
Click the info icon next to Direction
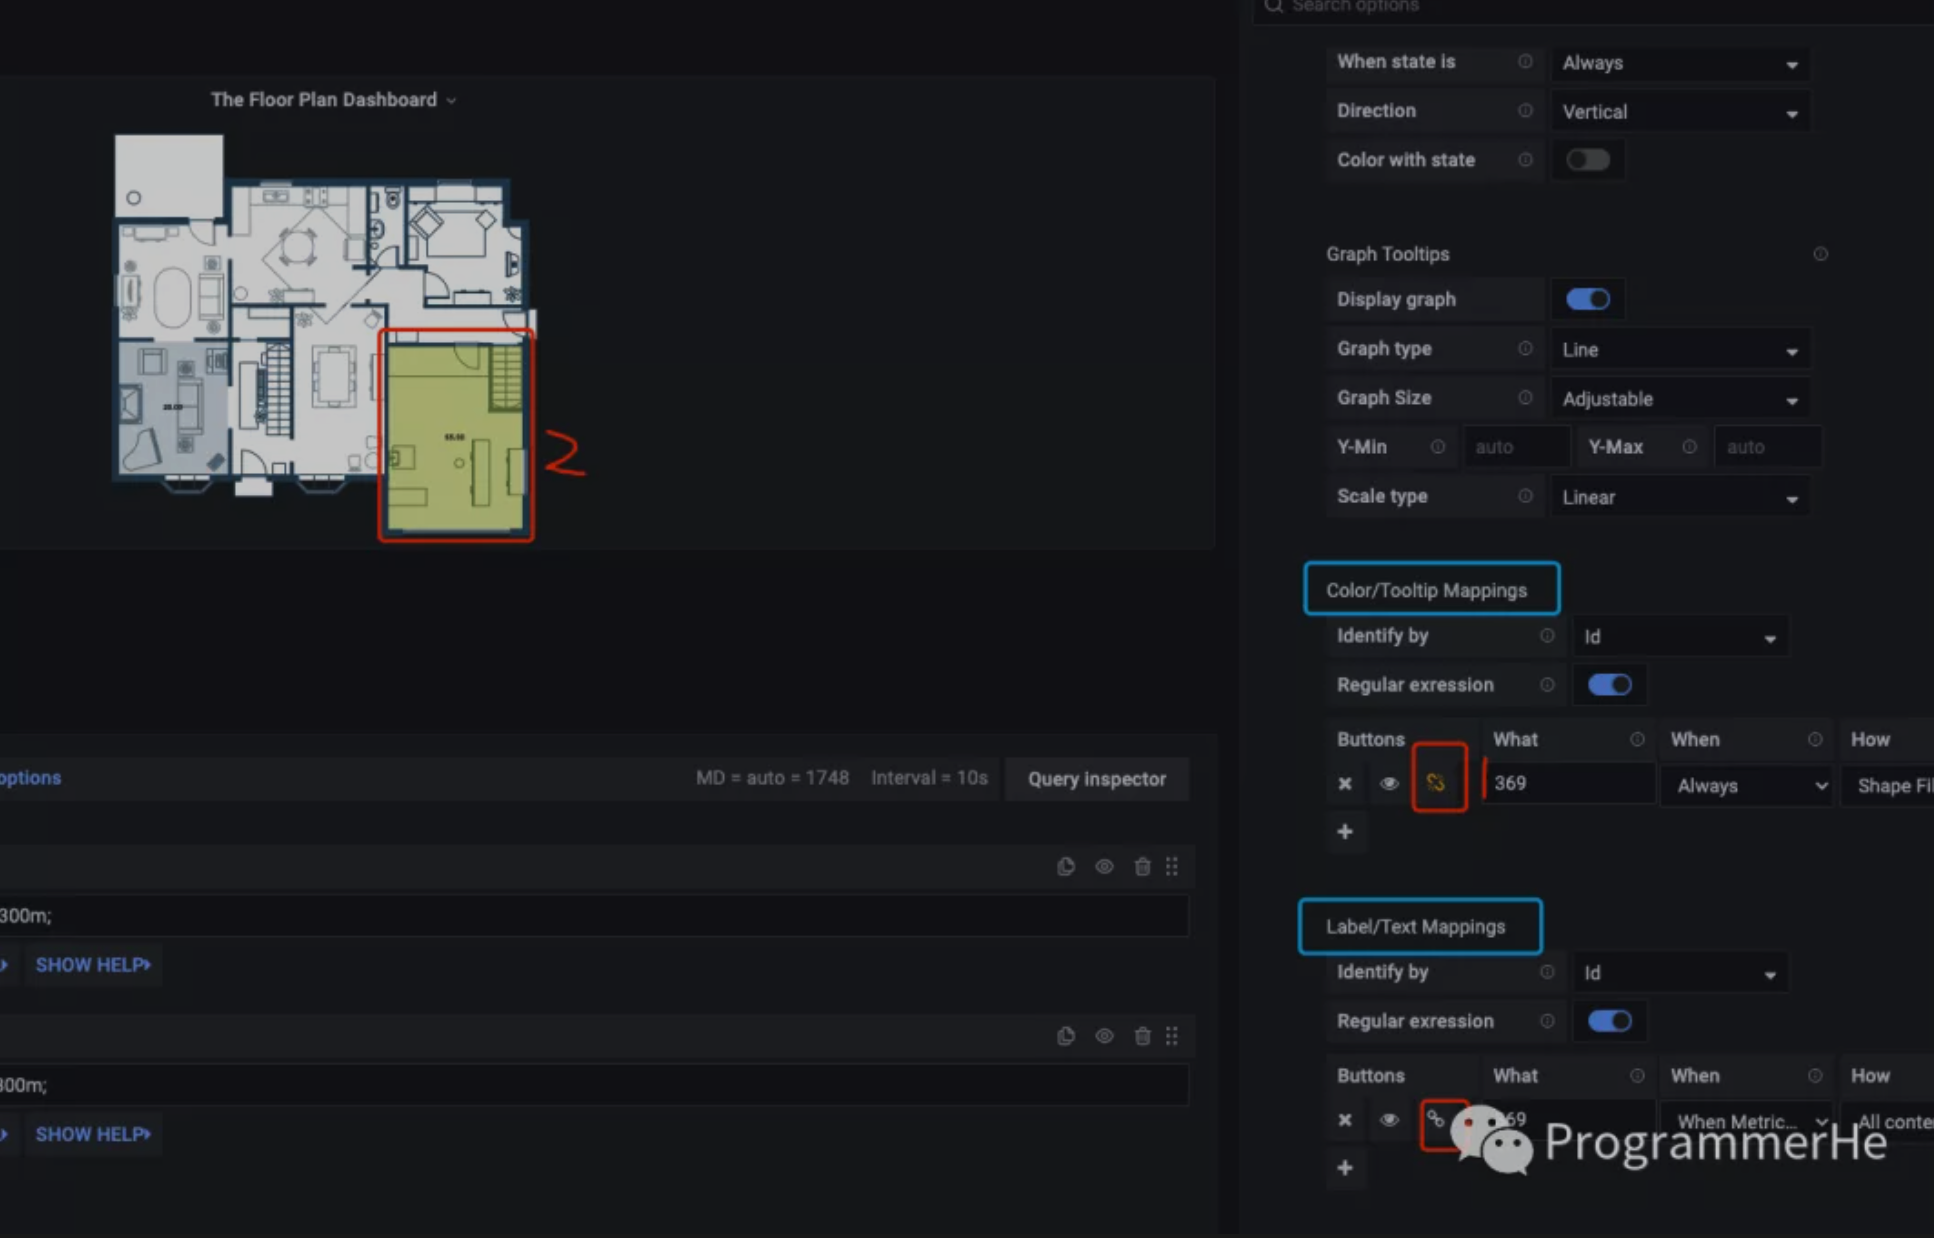click(1525, 111)
